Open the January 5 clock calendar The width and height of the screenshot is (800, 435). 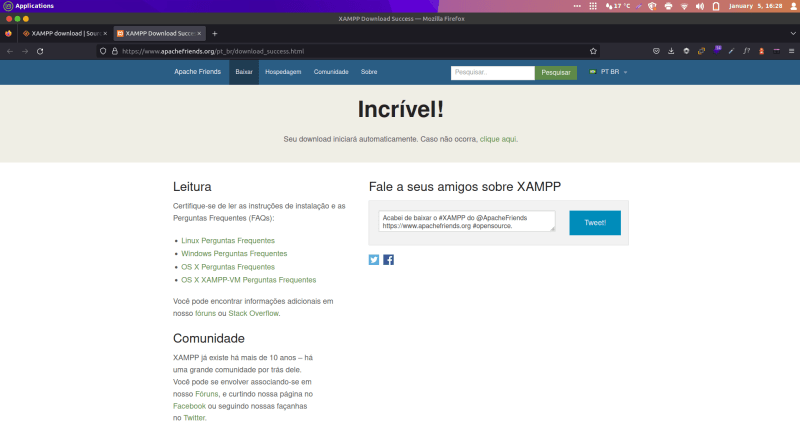pos(755,6)
